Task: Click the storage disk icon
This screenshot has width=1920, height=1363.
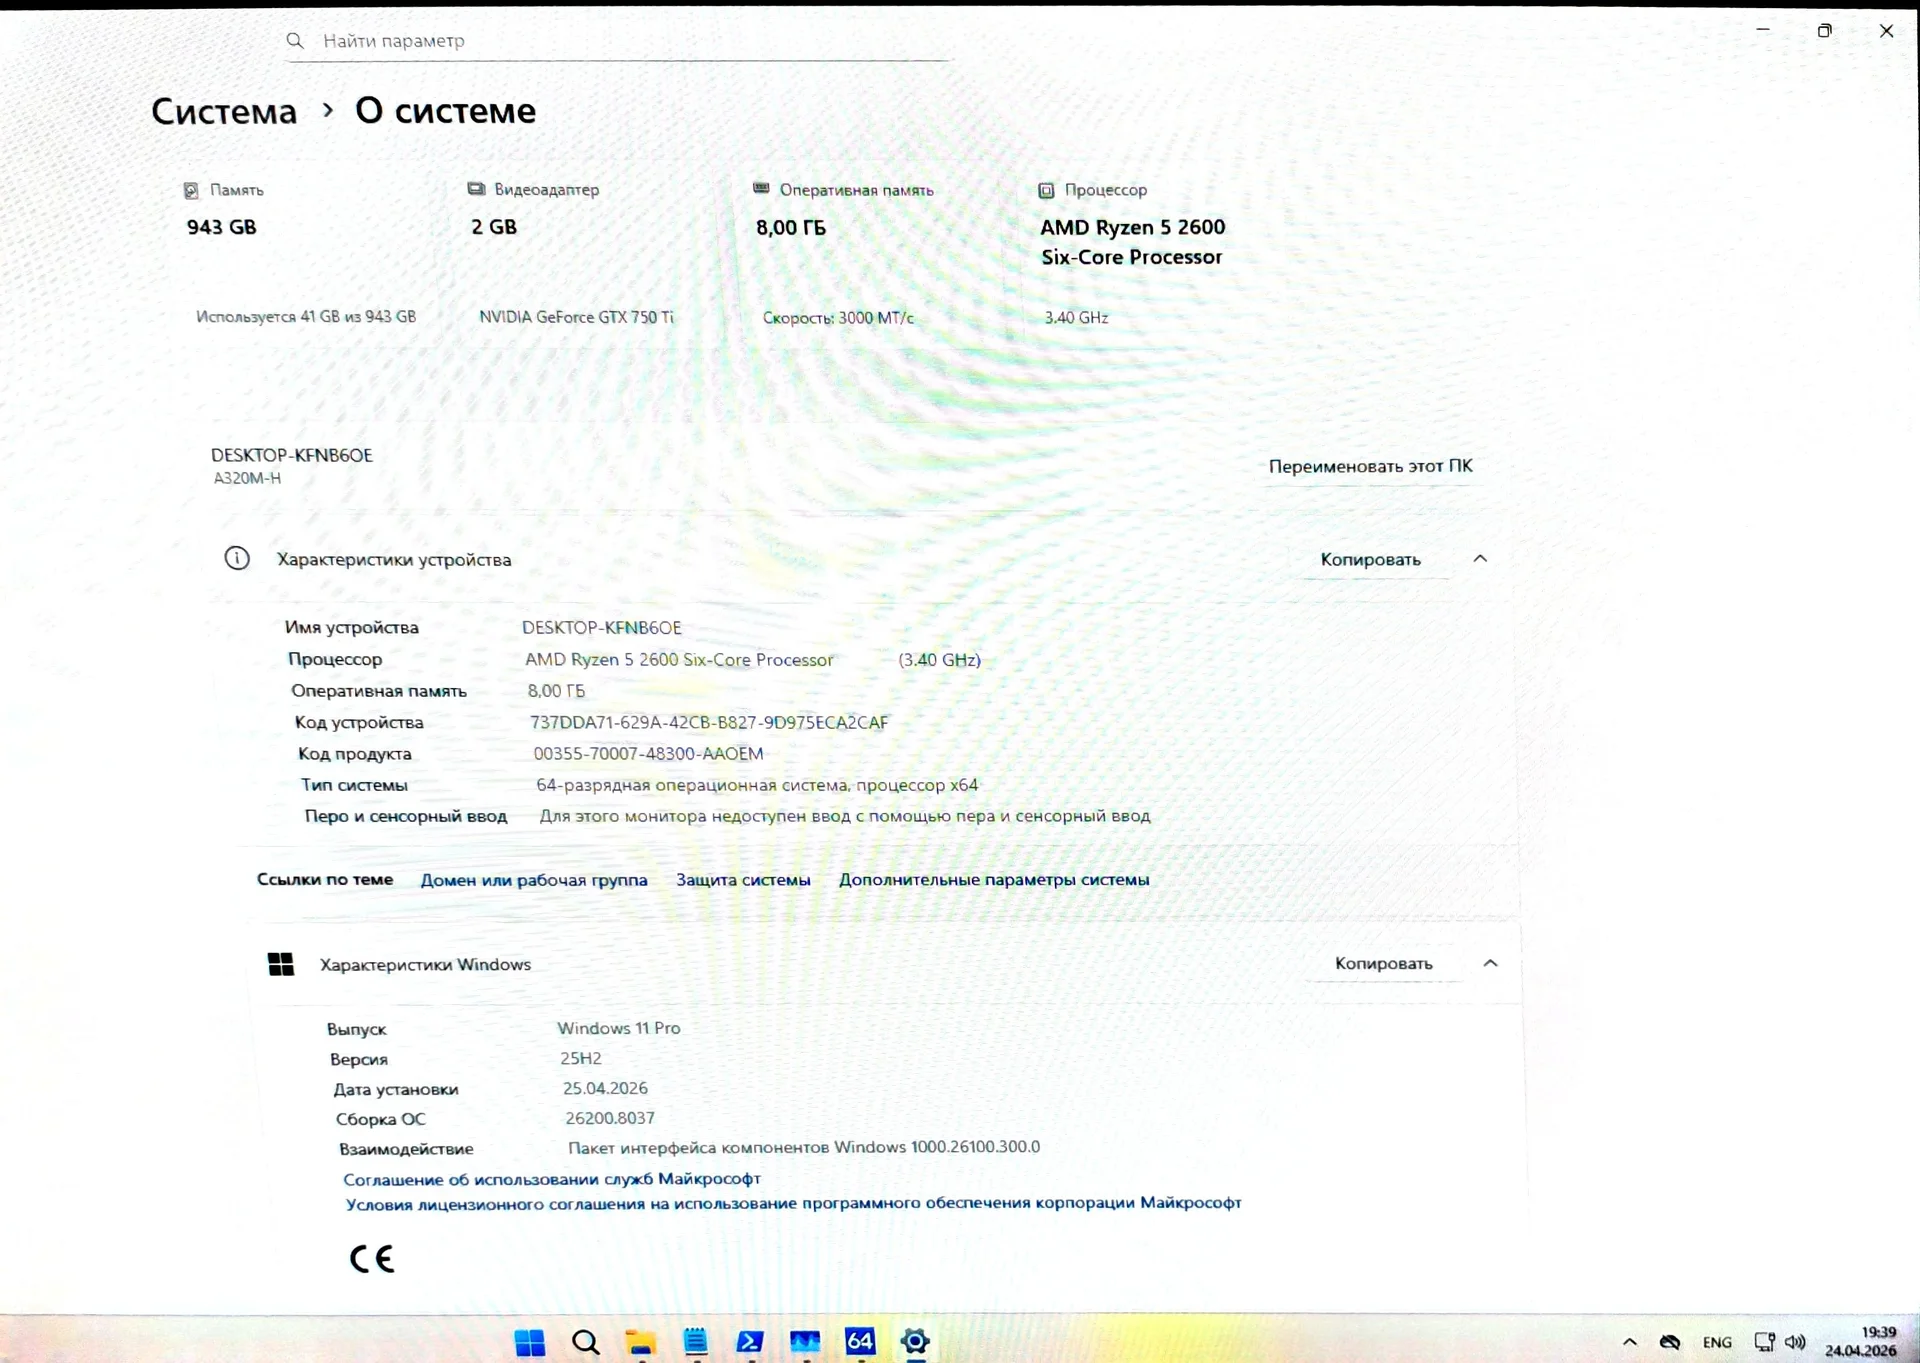Action: (191, 190)
